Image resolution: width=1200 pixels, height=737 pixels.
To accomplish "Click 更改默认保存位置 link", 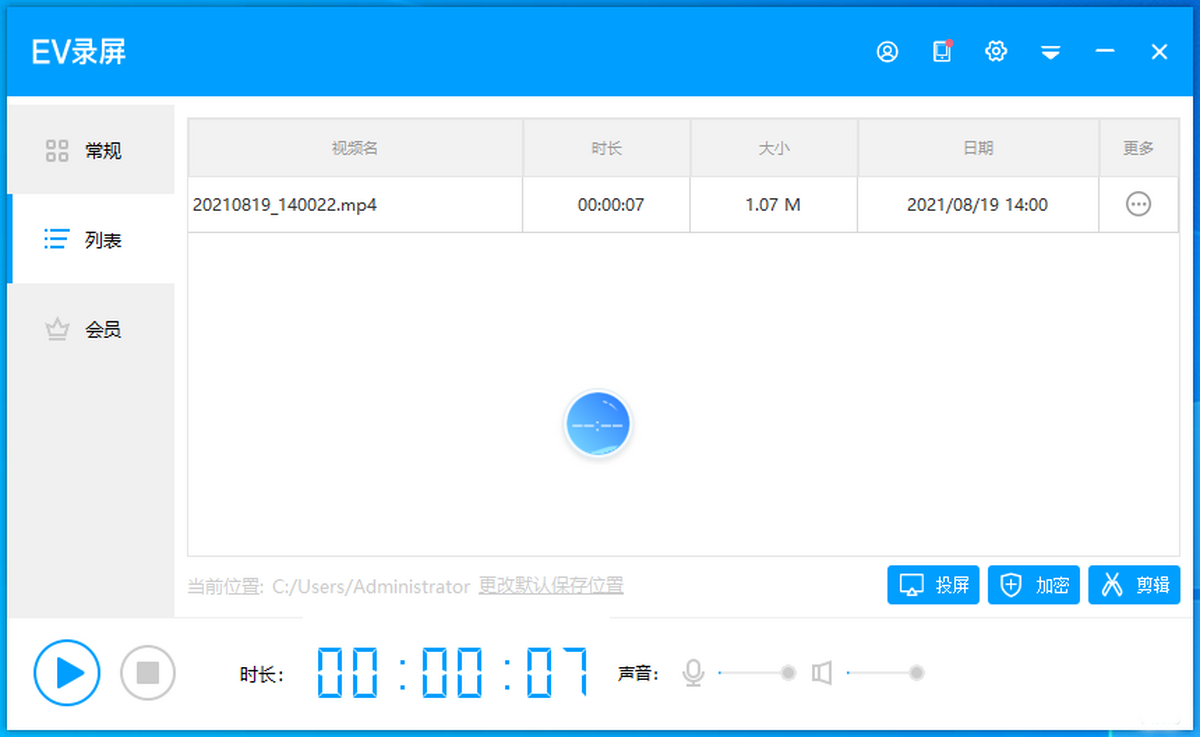I will [551, 585].
